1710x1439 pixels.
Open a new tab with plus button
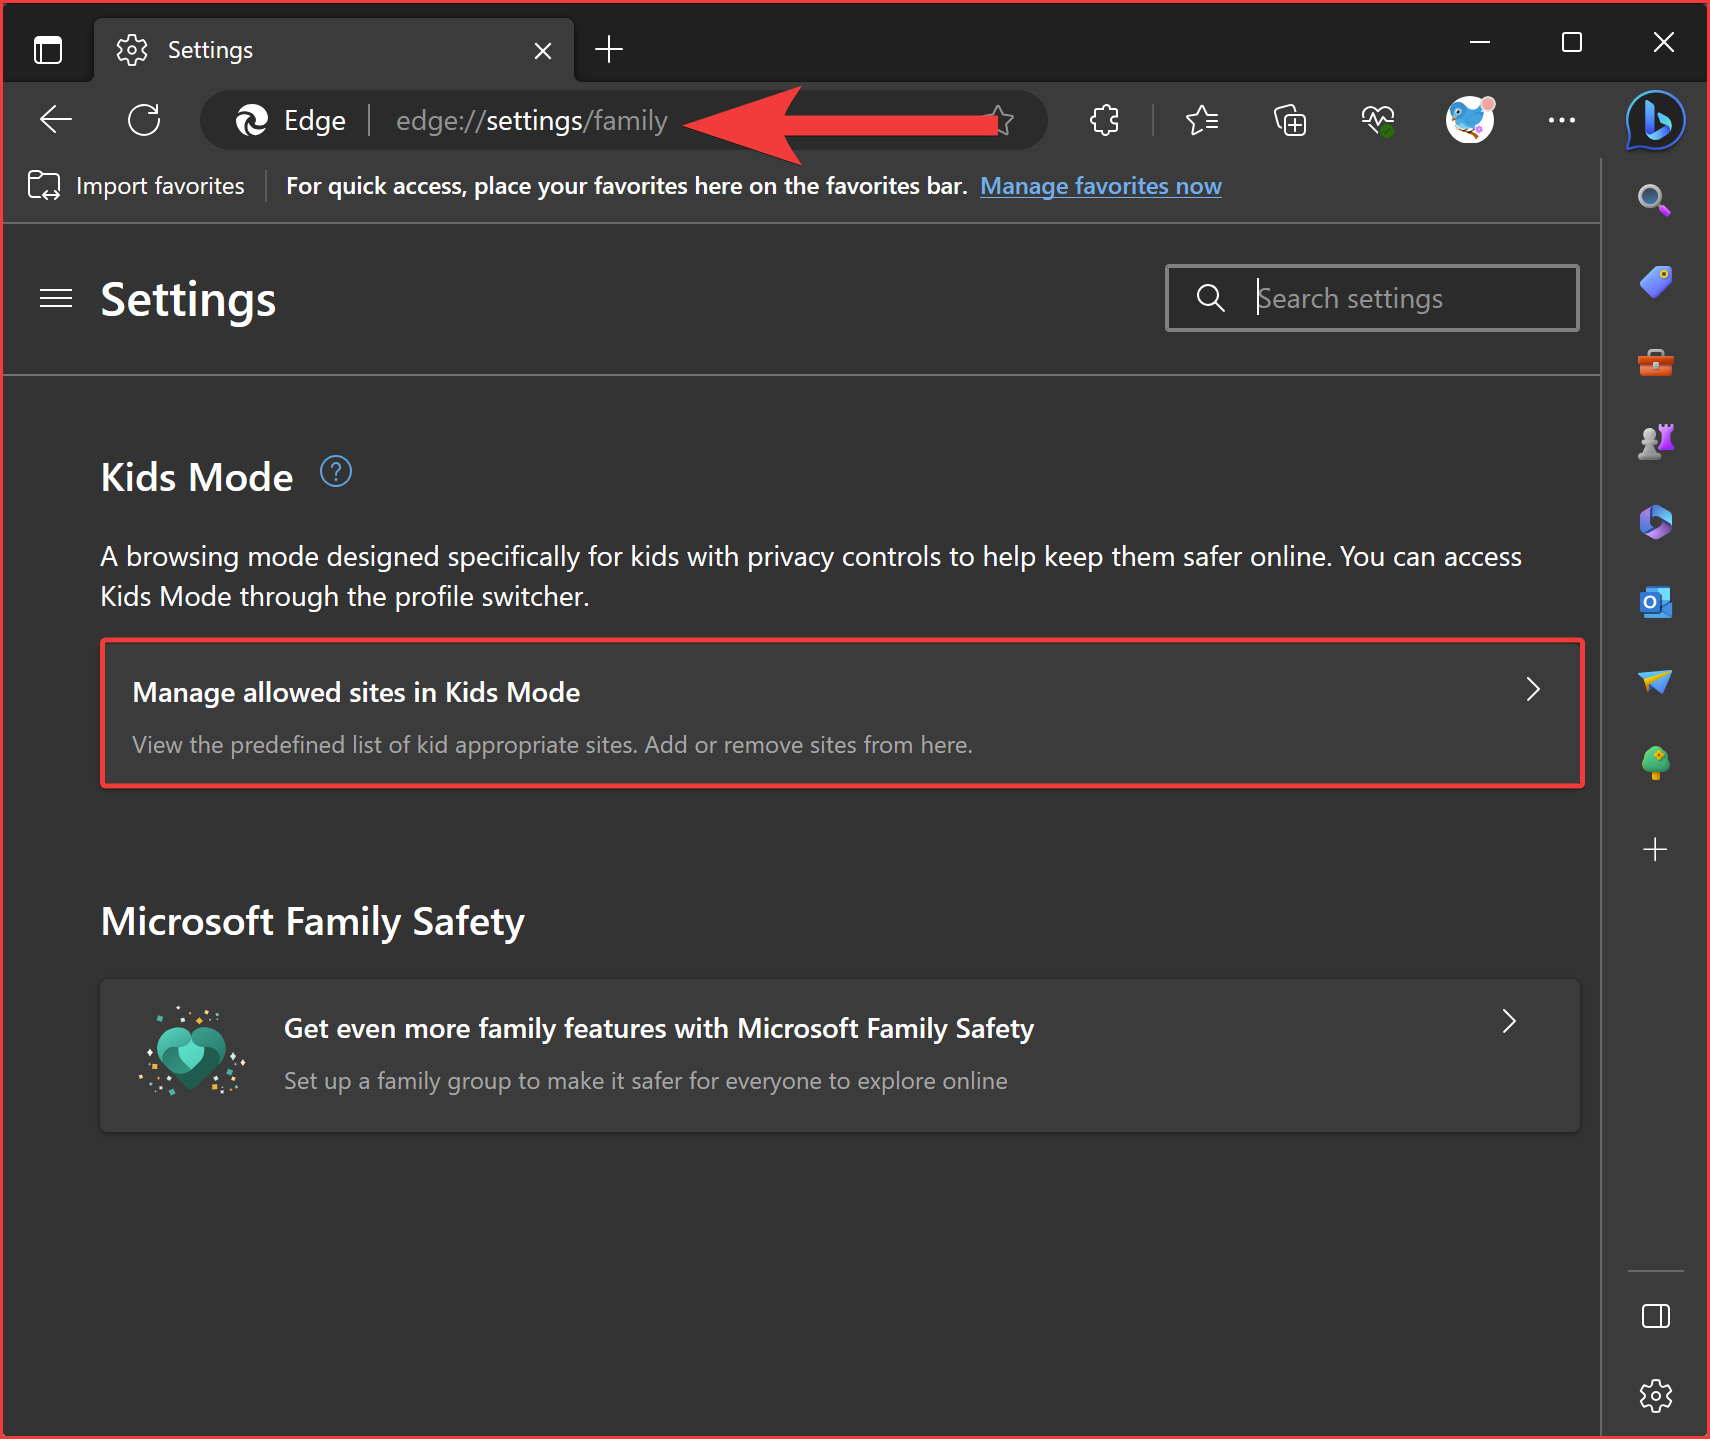pos(608,49)
